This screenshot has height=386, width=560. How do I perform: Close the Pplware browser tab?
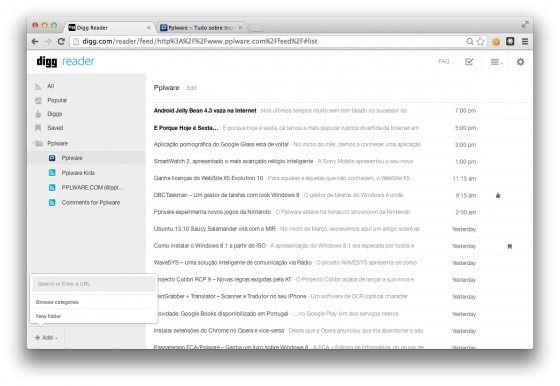tap(240, 27)
